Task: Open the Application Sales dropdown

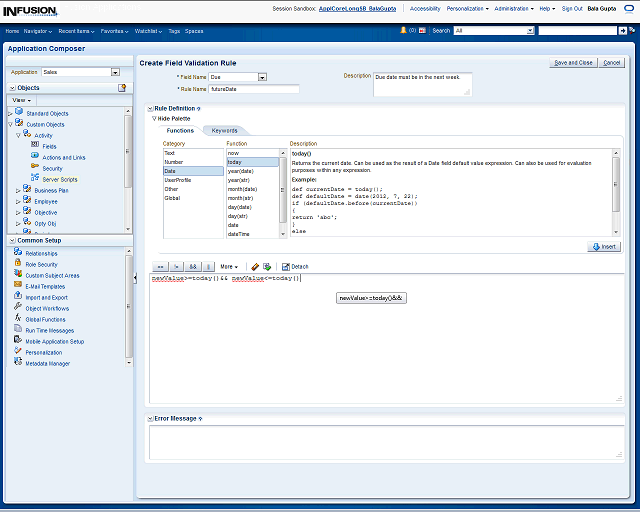Action: coord(115,72)
